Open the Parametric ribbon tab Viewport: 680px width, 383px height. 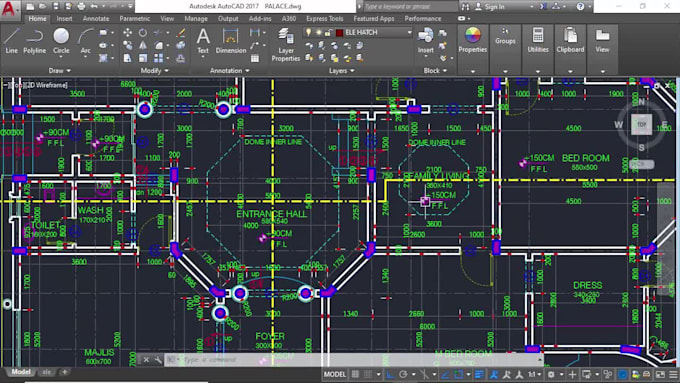134,19
